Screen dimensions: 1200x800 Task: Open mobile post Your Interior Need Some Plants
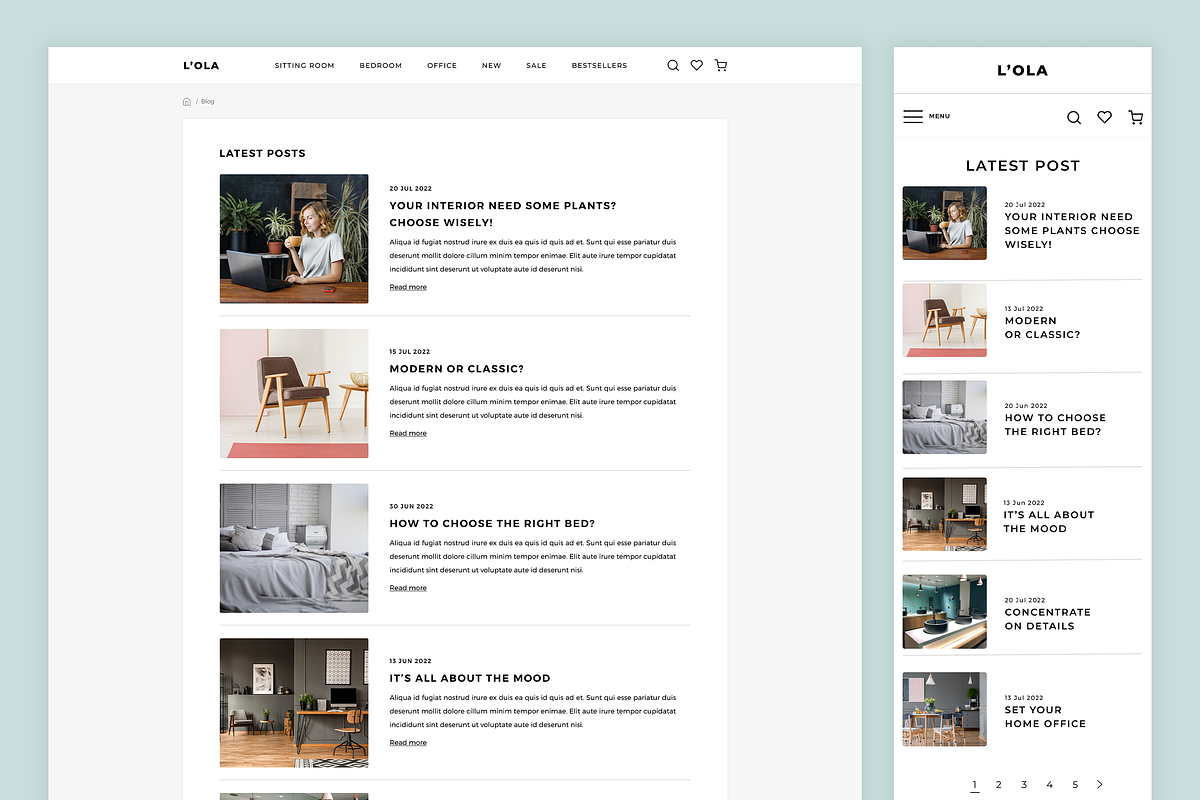(1072, 230)
